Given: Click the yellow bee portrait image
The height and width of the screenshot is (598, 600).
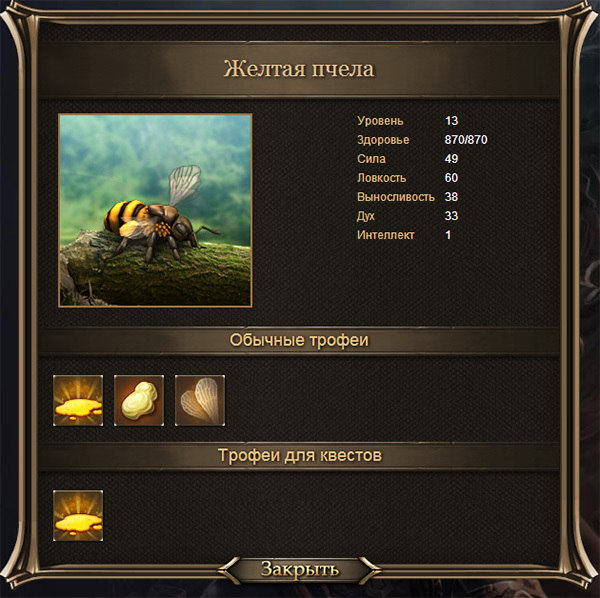Looking at the screenshot, I should (155, 210).
